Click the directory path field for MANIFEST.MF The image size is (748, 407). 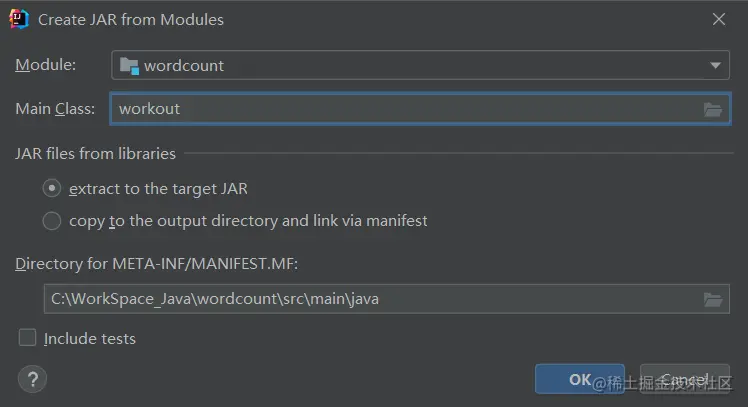(386, 299)
